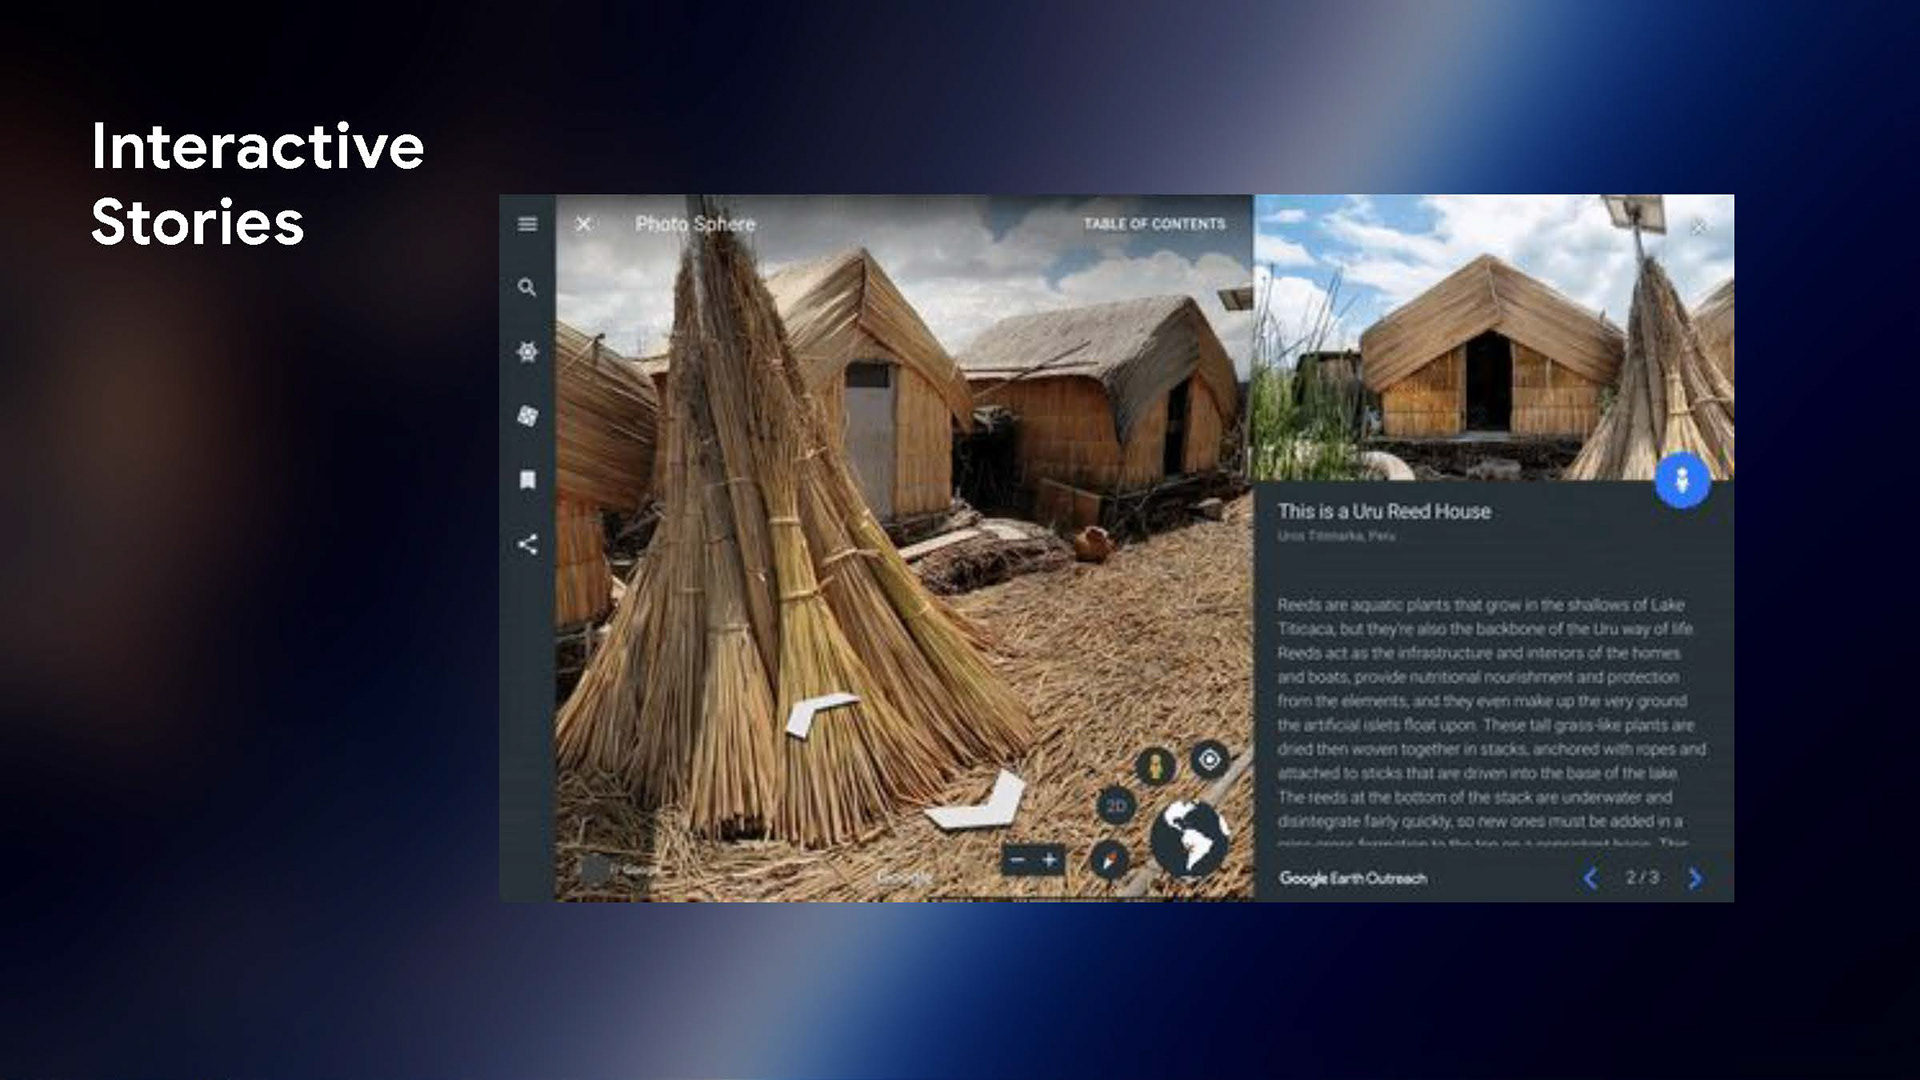Open the Table of Contents
The width and height of the screenshot is (1920, 1080).
[1154, 224]
